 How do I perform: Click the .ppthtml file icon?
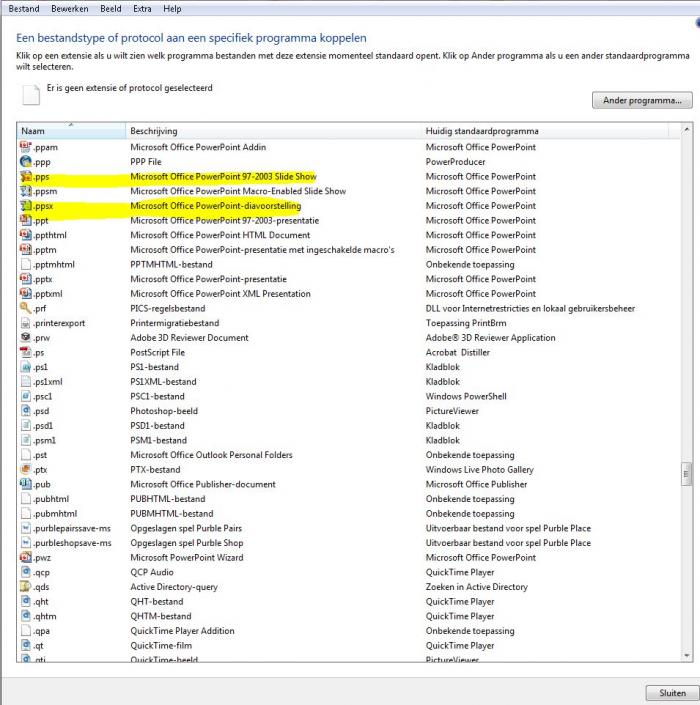[26, 235]
